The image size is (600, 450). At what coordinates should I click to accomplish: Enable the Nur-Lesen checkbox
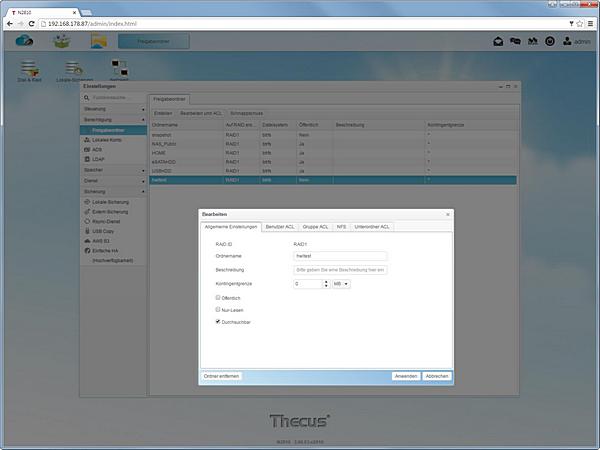coord(218,310)
